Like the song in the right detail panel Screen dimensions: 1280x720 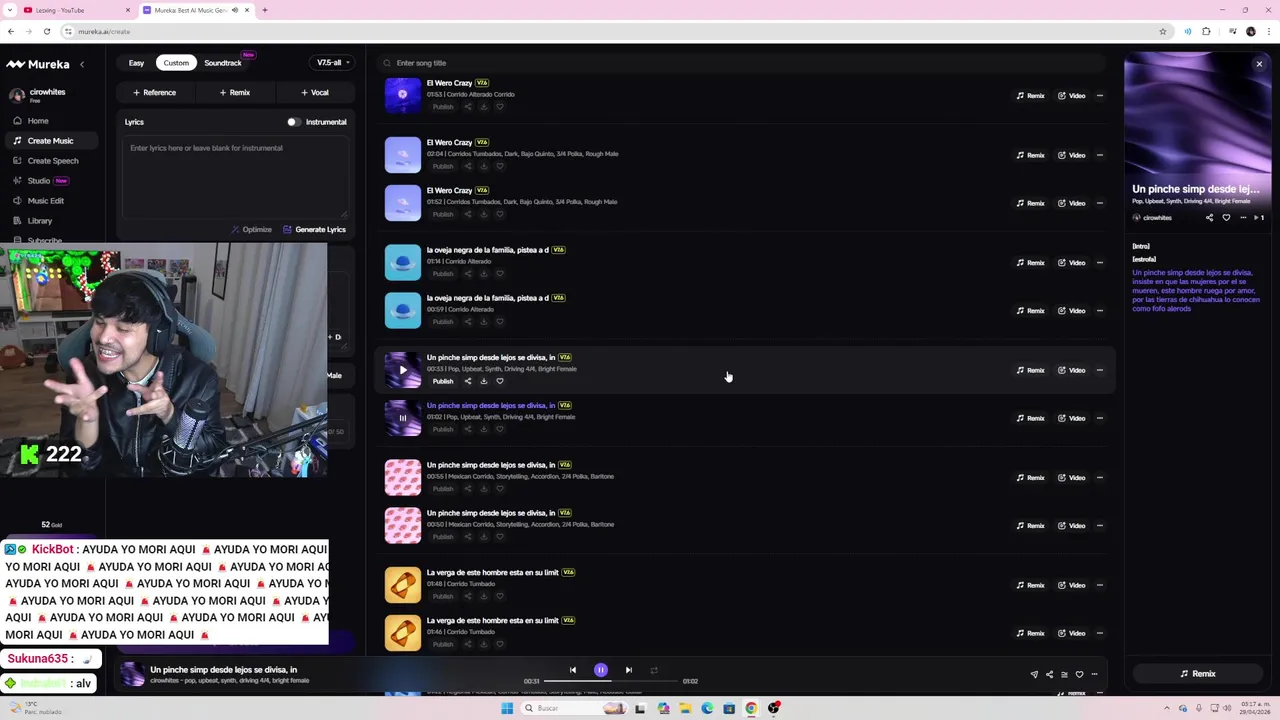click(x=1226, y=217)
